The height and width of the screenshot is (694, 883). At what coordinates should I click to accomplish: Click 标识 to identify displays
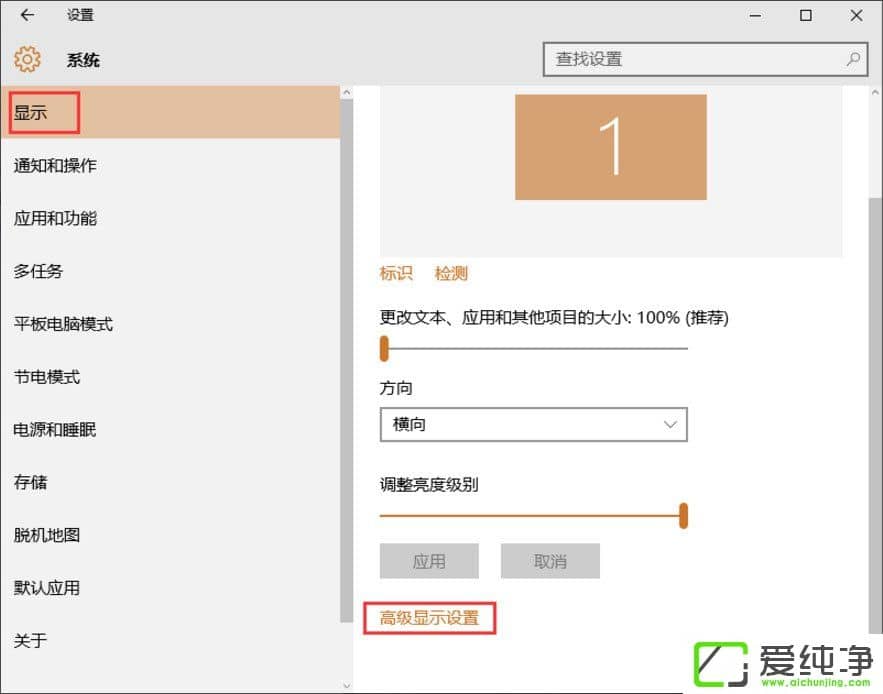point(396,273)
